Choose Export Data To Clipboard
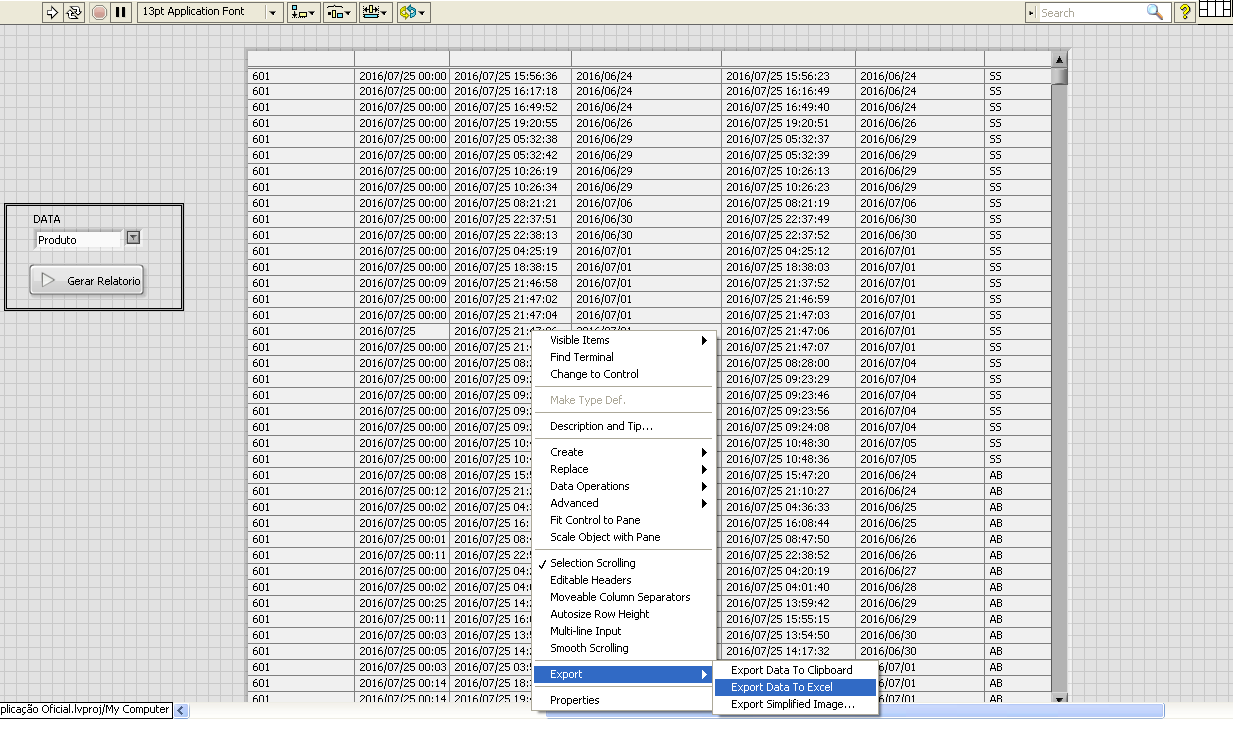 (x=791, y=670)
